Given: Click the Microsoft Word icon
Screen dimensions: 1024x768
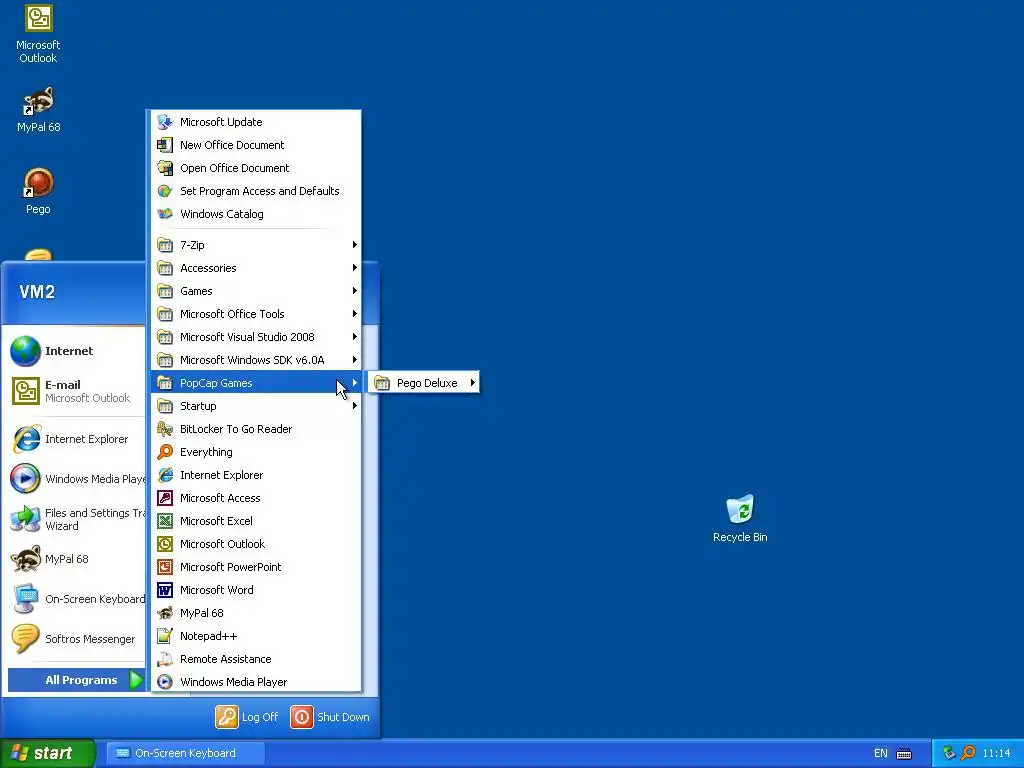Looking at the screenshot, I should pyautogui.click(x=165, y=590).
